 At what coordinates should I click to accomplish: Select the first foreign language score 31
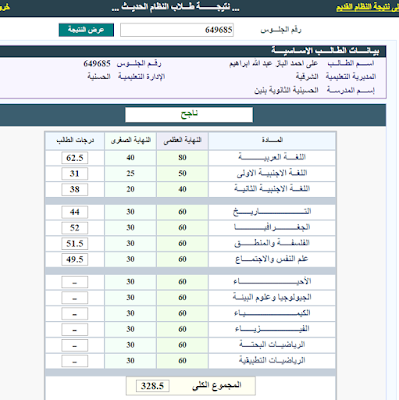click(75, 173)
